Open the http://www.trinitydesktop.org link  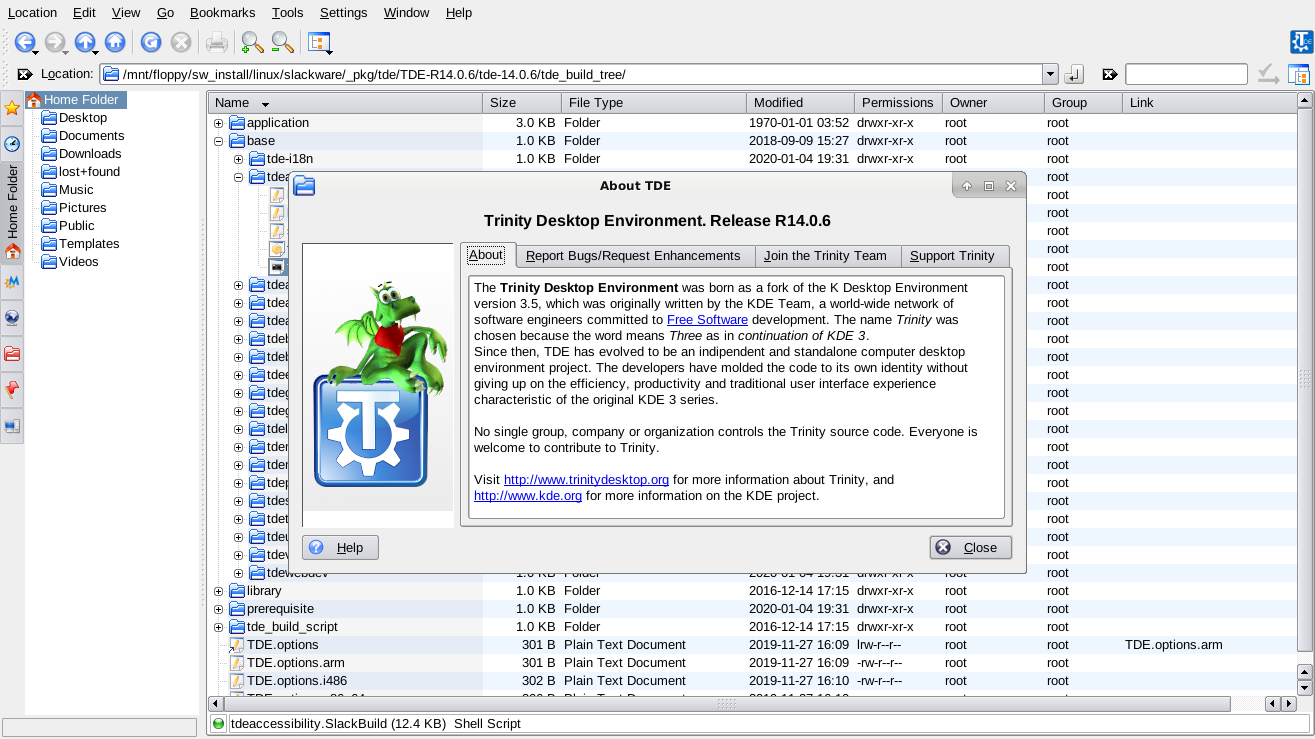click(586, 480)
